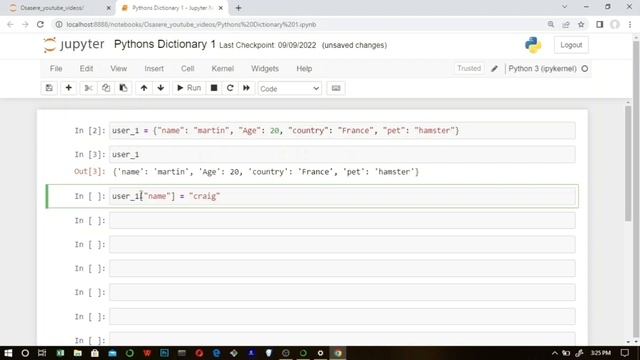Open cell type dropdown showing Code
The width and height of the screenshot is (640, 360).
(x=289, y=89)
